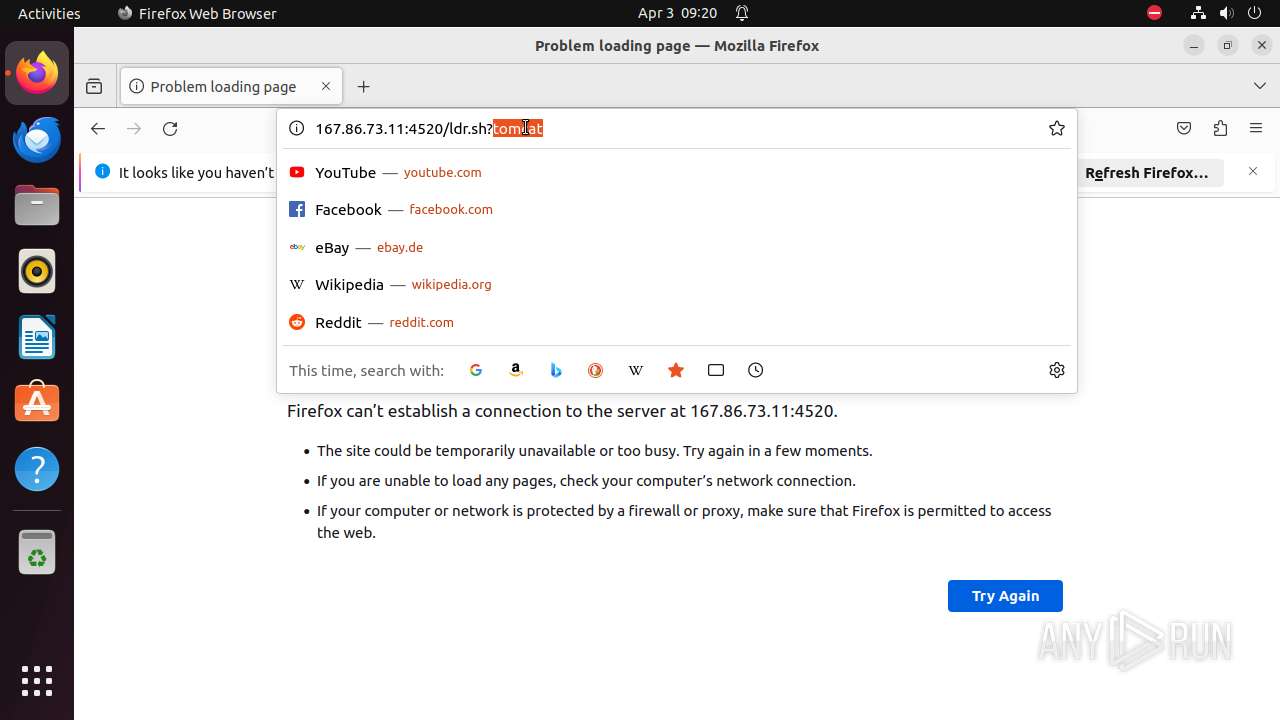The image size is (1280, 720).
Task: Open the Files manager in the dock
Action: click(x=37, y=205)
